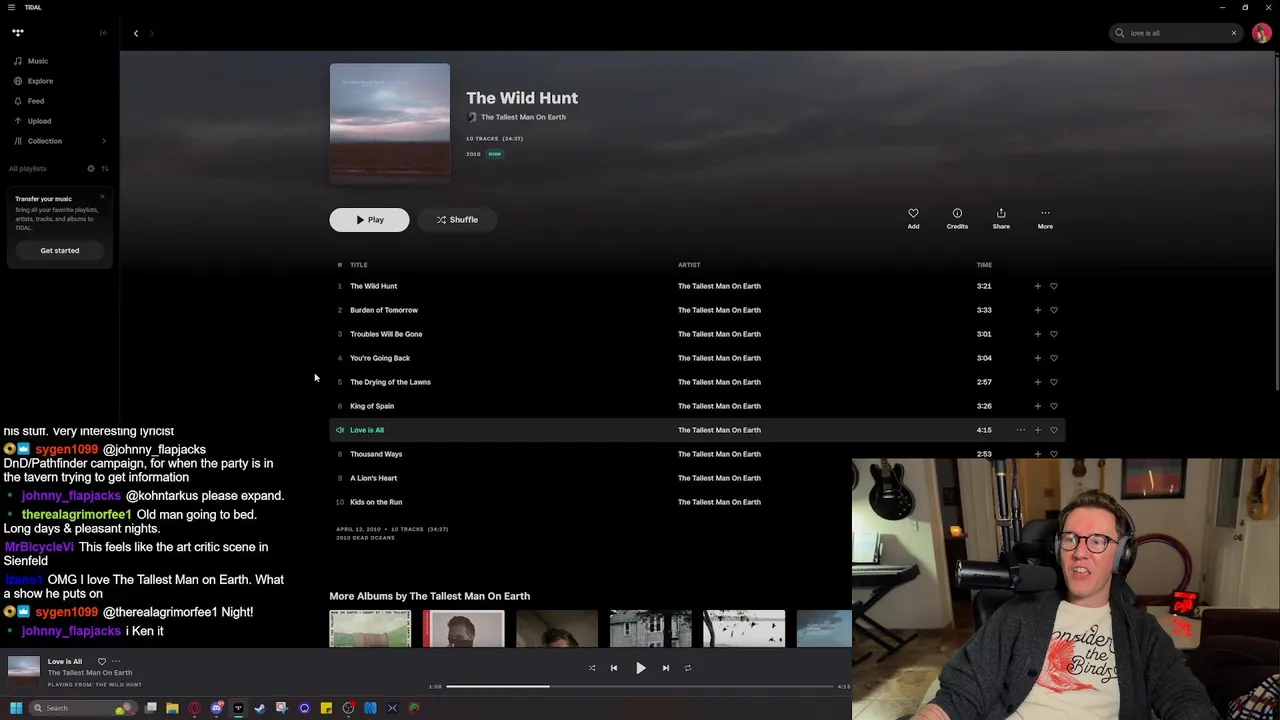Image resolution: width=1280 pixels, height=720 pixels.
Task: Favorite Troubles Will Be Gone with heart
Action: [x=1054, y=334]
